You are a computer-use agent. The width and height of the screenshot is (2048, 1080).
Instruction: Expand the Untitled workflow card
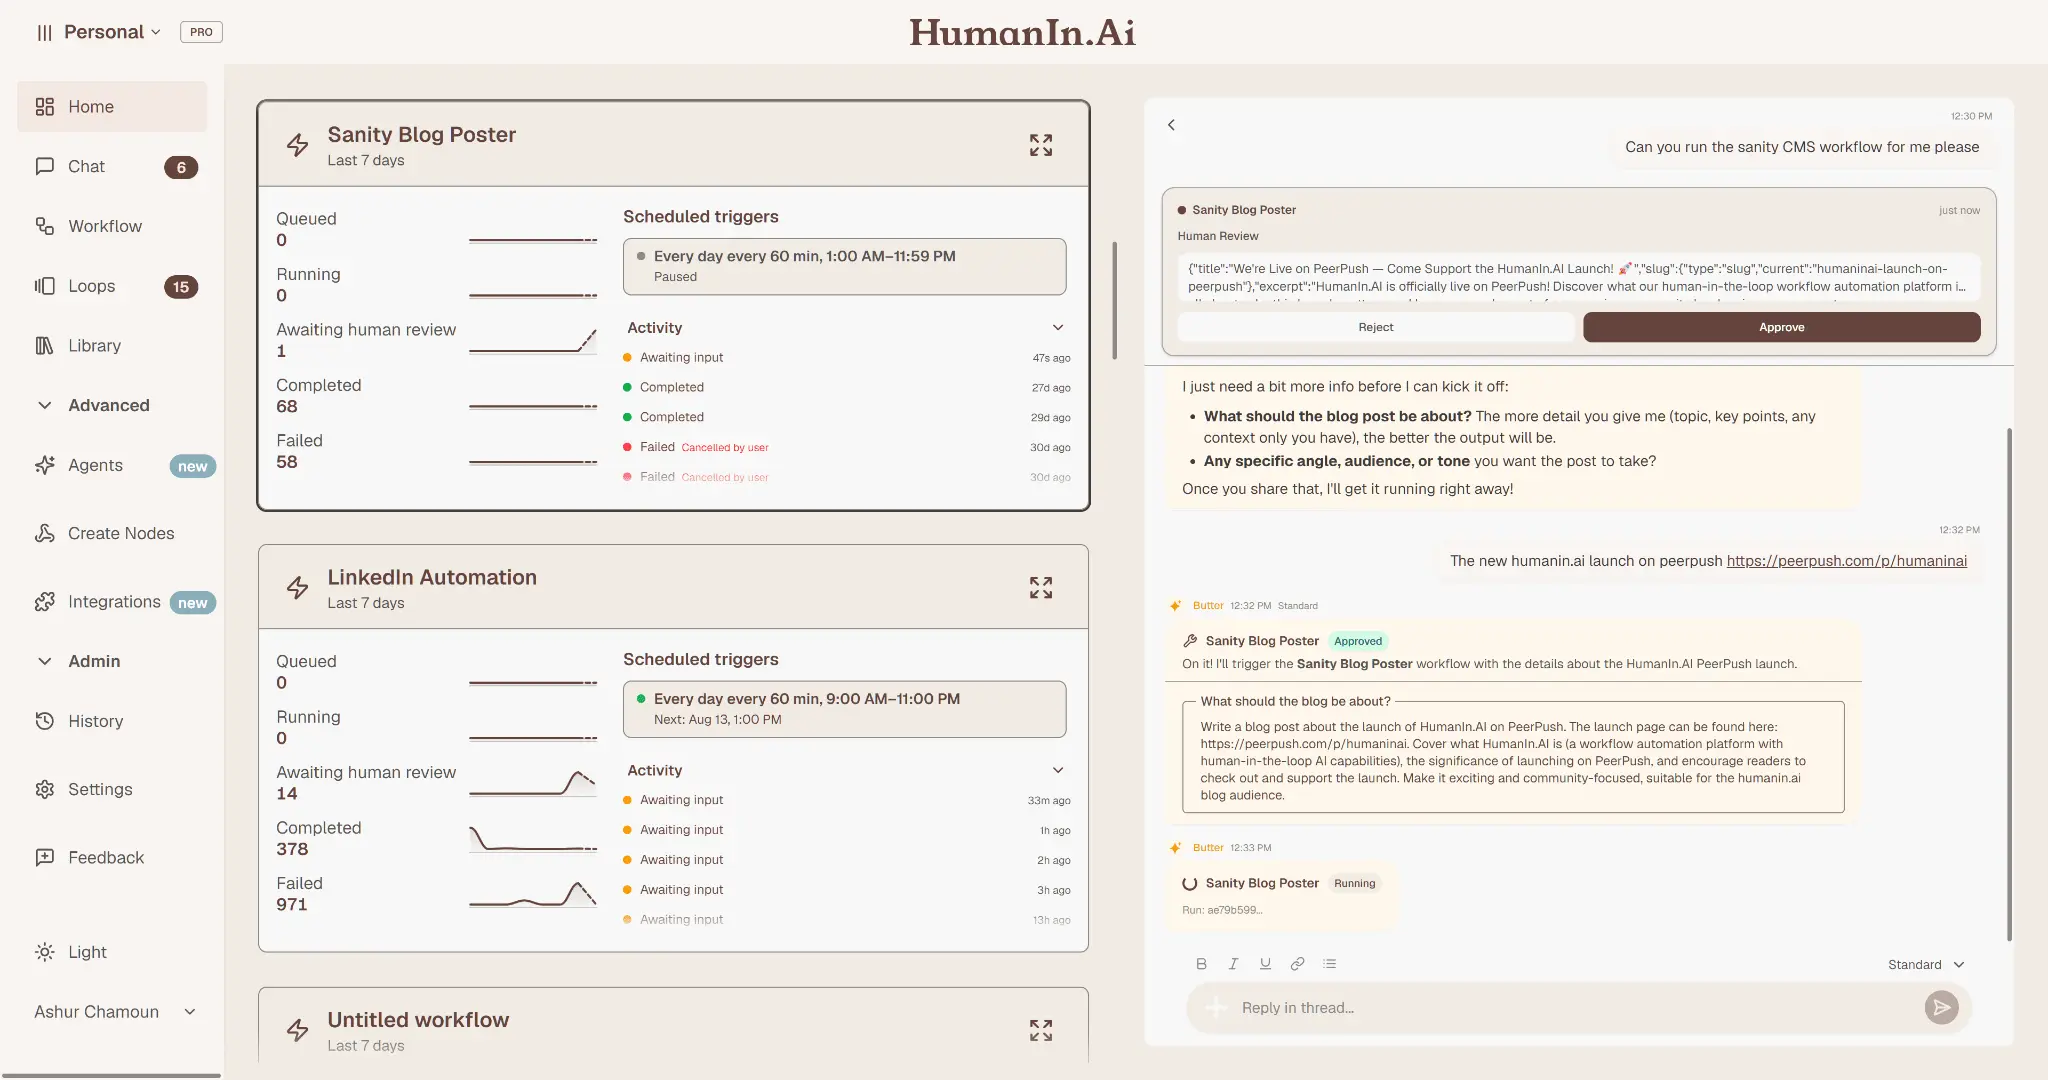(1041, 1030)
